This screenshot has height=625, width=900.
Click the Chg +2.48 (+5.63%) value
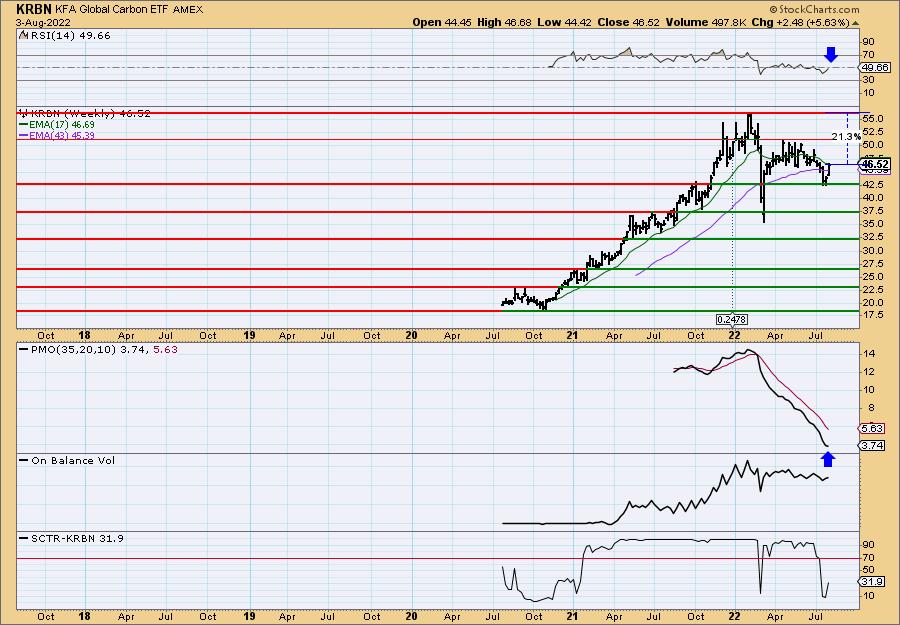[x=800, y=22]
